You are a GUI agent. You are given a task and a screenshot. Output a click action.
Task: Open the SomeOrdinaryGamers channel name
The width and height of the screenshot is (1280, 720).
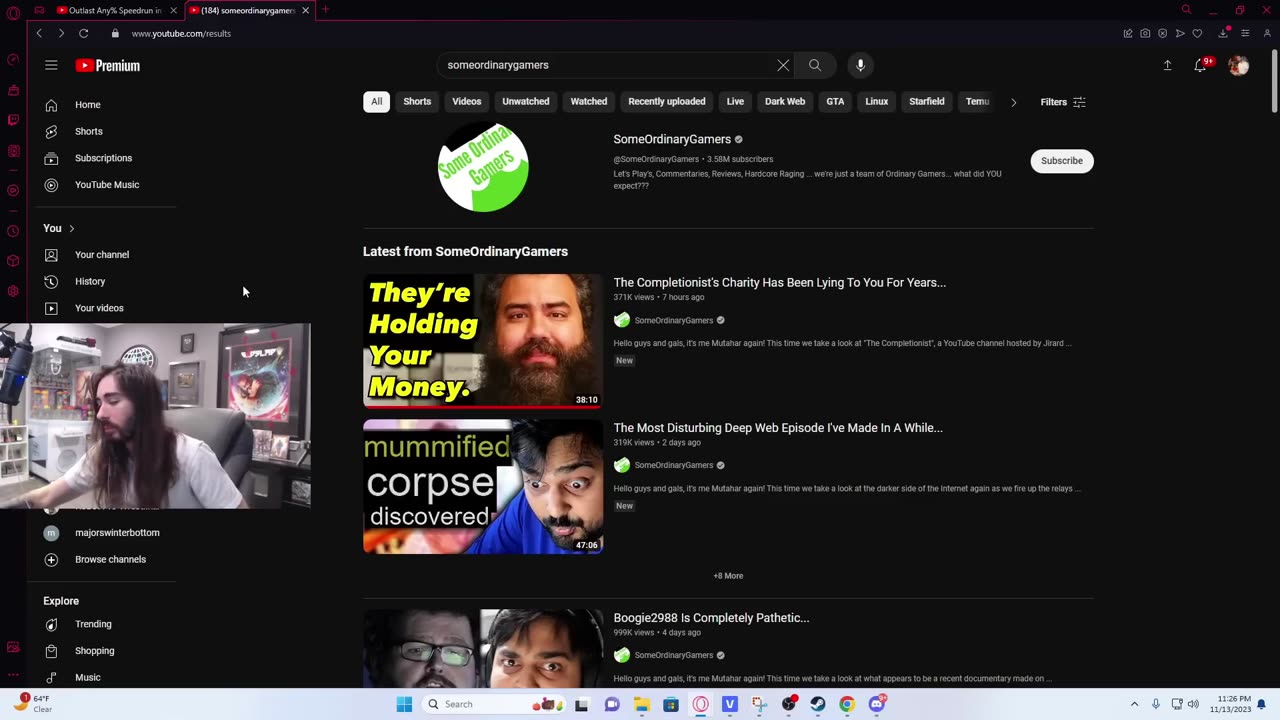click(x=672, y=139)
